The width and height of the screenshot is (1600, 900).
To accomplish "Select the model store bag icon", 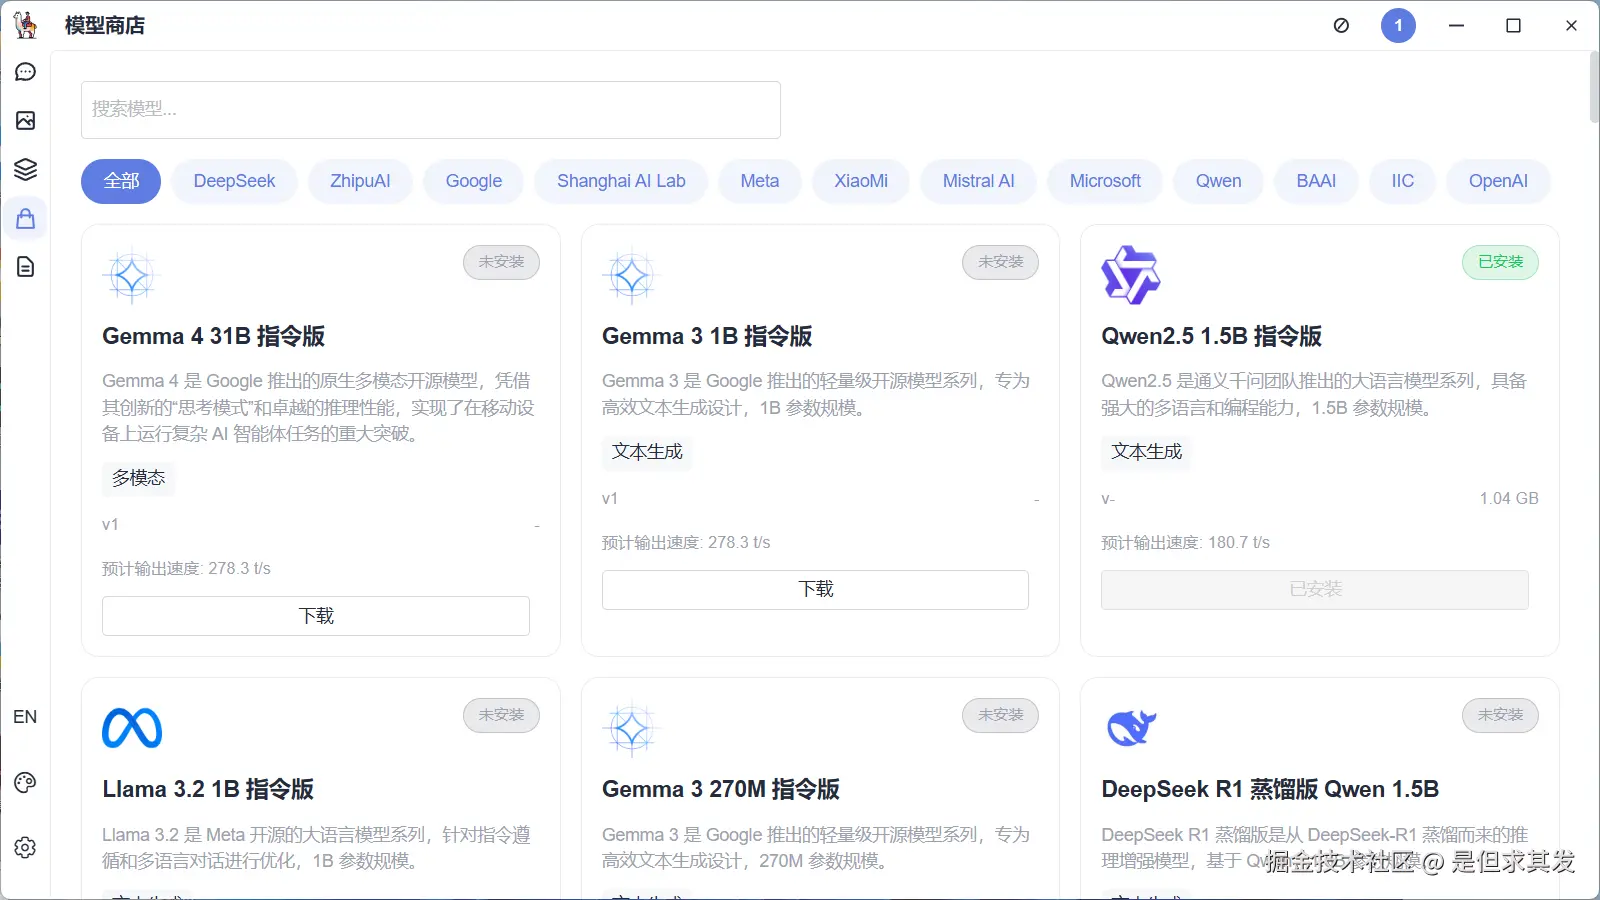I will click(25, 218).
